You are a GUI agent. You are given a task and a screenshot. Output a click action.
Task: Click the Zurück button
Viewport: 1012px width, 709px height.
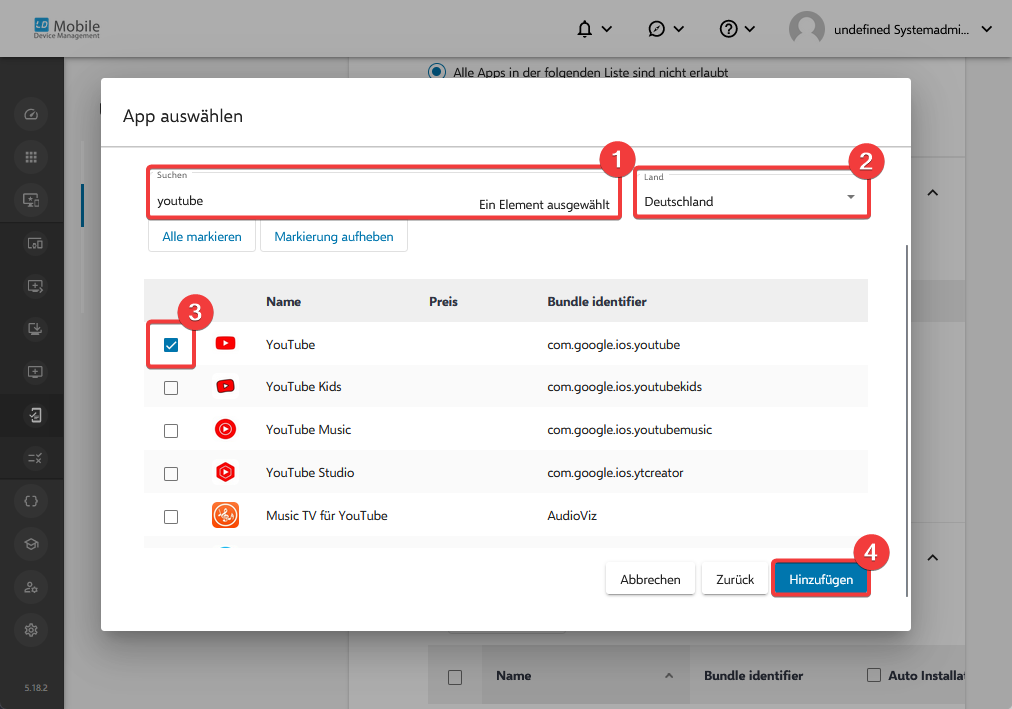[734, 579]
